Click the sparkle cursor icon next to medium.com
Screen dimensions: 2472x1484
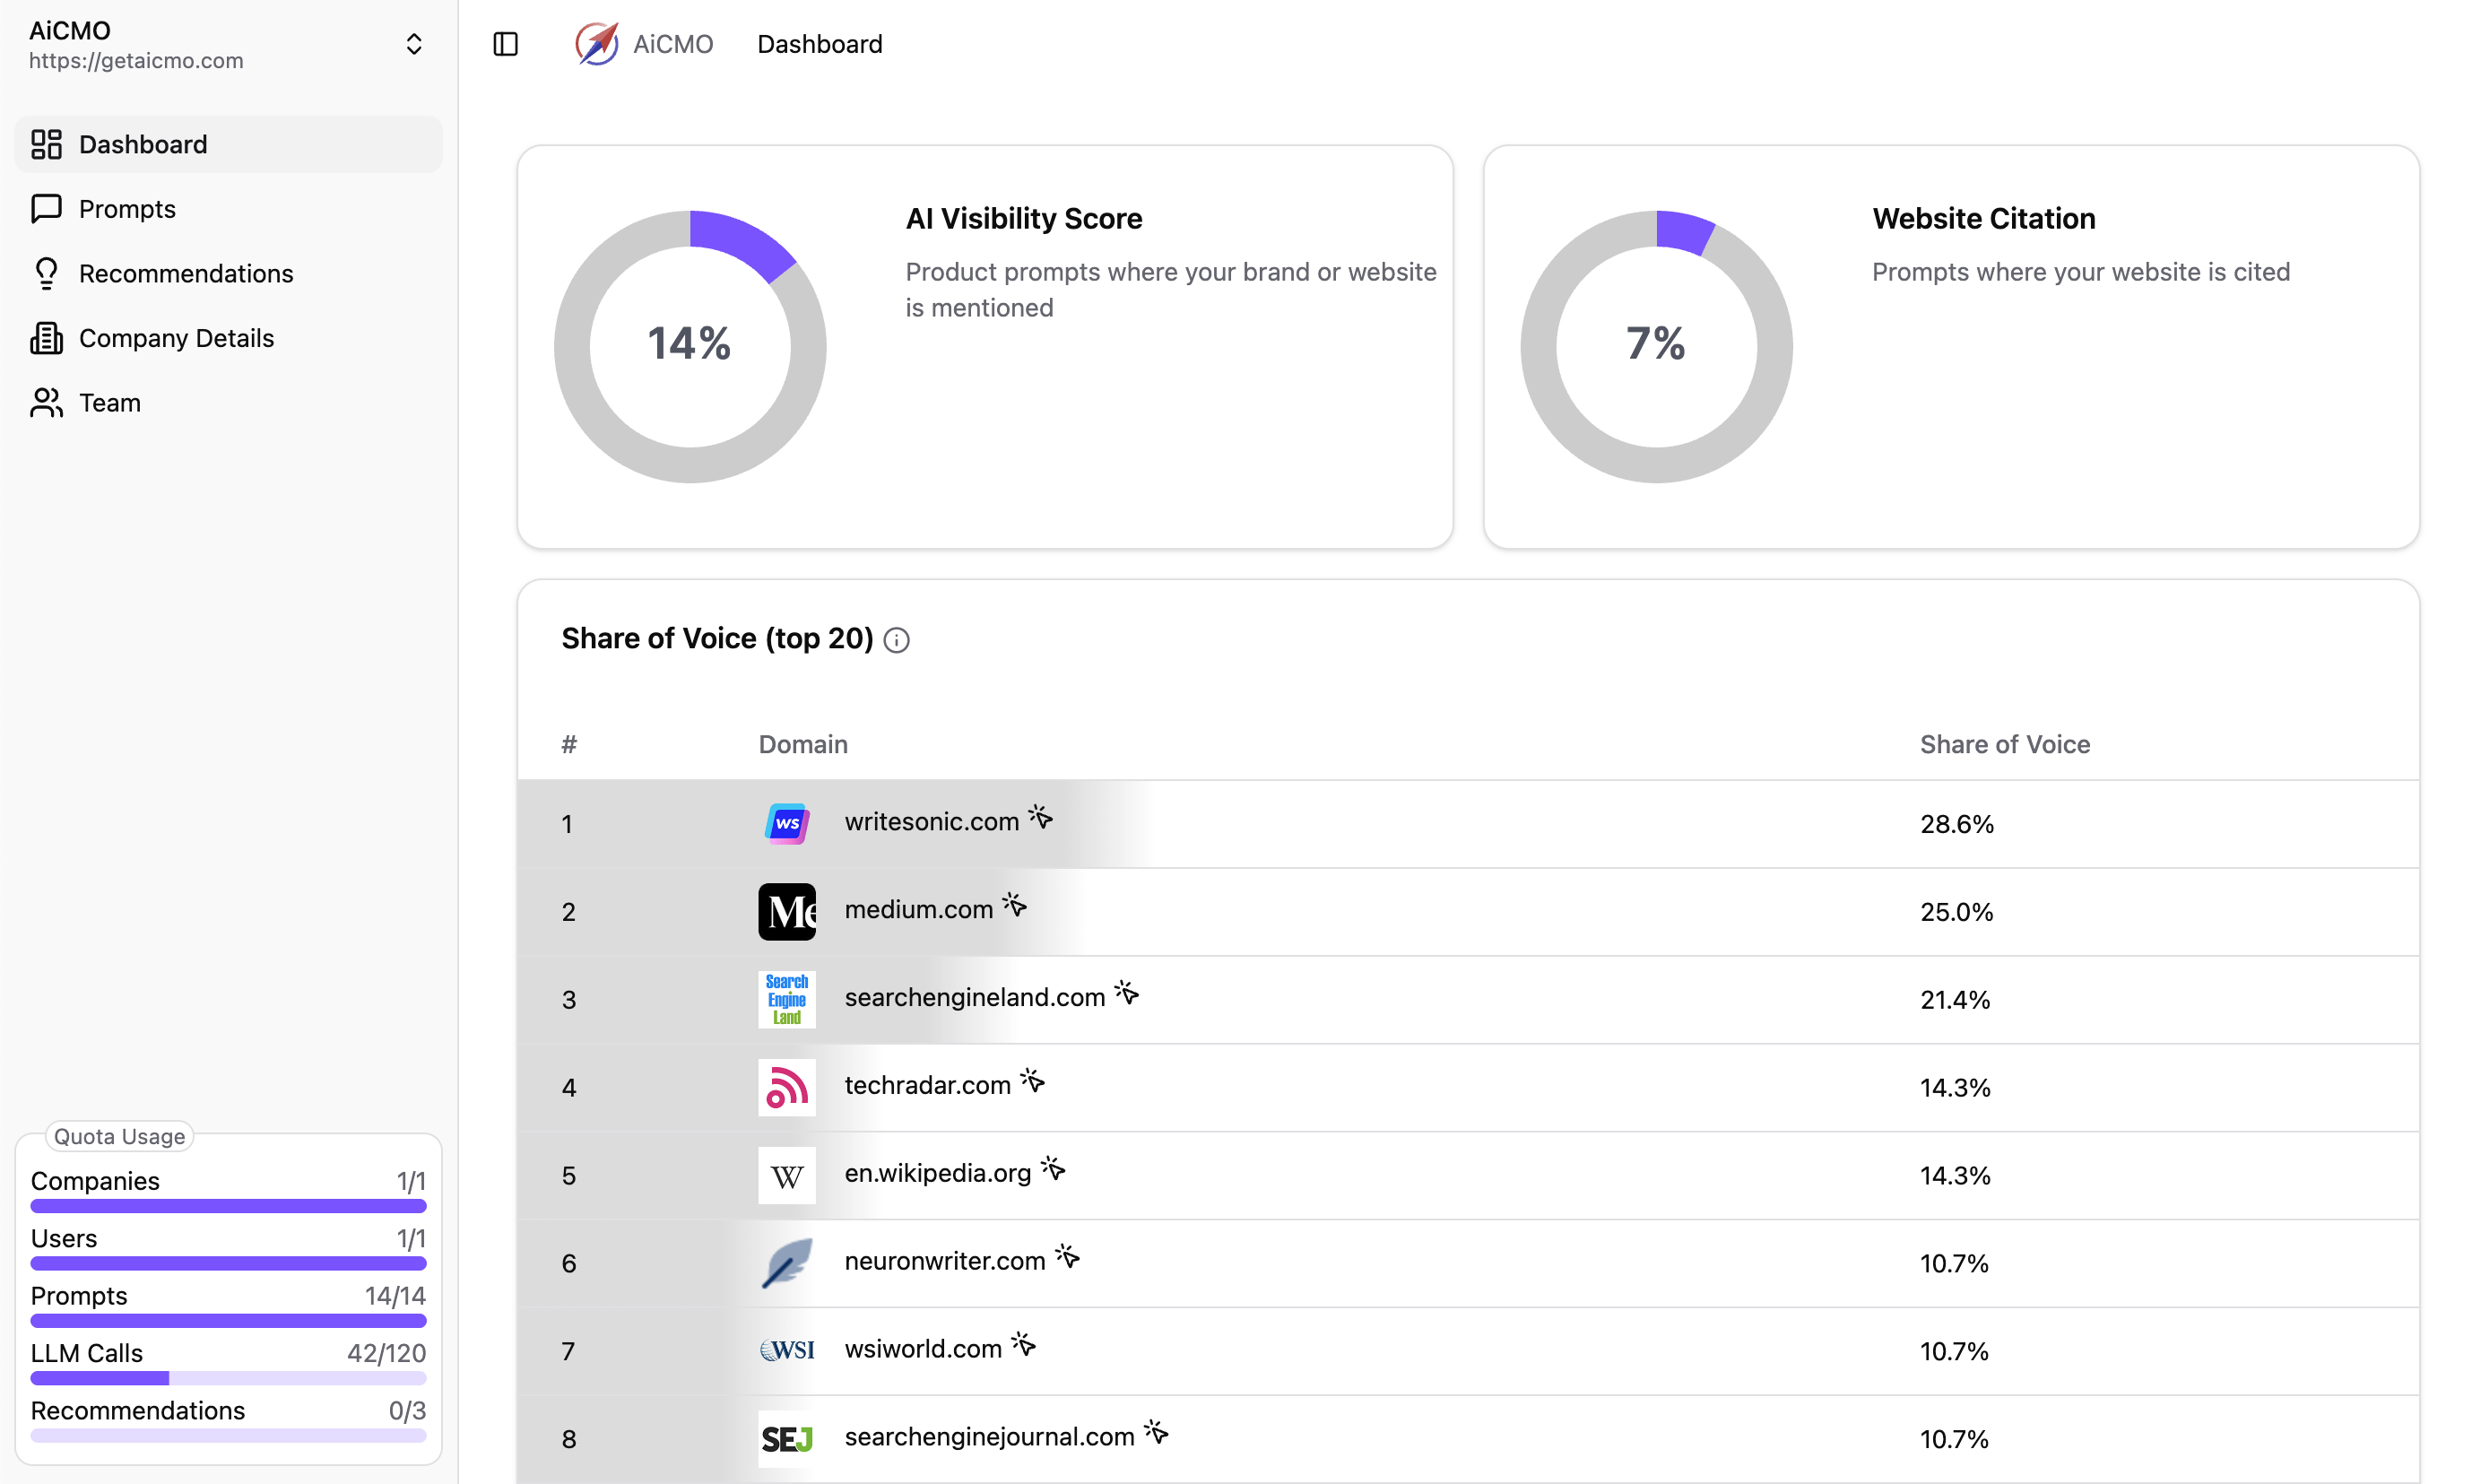tap(1015, 905)
